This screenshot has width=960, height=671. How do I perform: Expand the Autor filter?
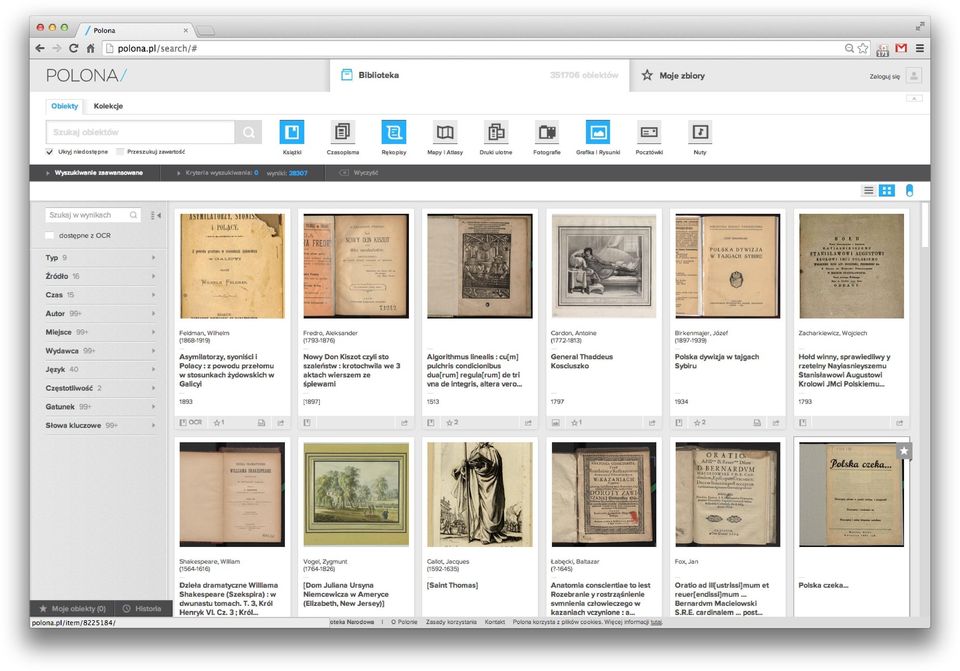pyautogui.click(x=100, y=313)
